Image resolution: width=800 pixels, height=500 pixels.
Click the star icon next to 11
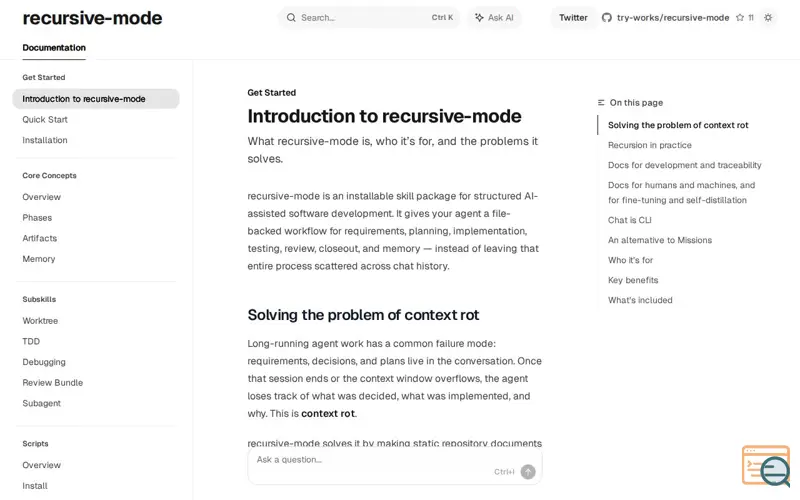pos(740,18)
